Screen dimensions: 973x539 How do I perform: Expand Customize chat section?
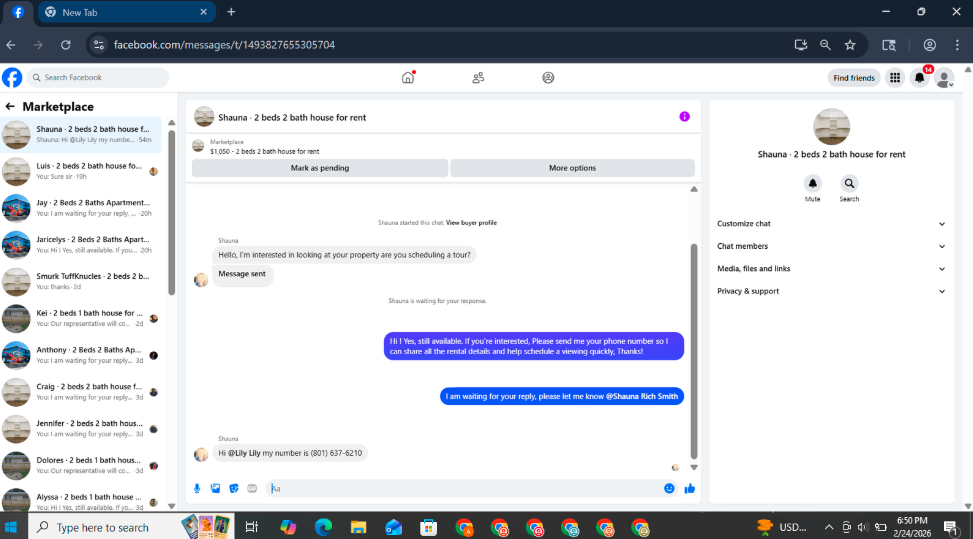pos(831,224)
